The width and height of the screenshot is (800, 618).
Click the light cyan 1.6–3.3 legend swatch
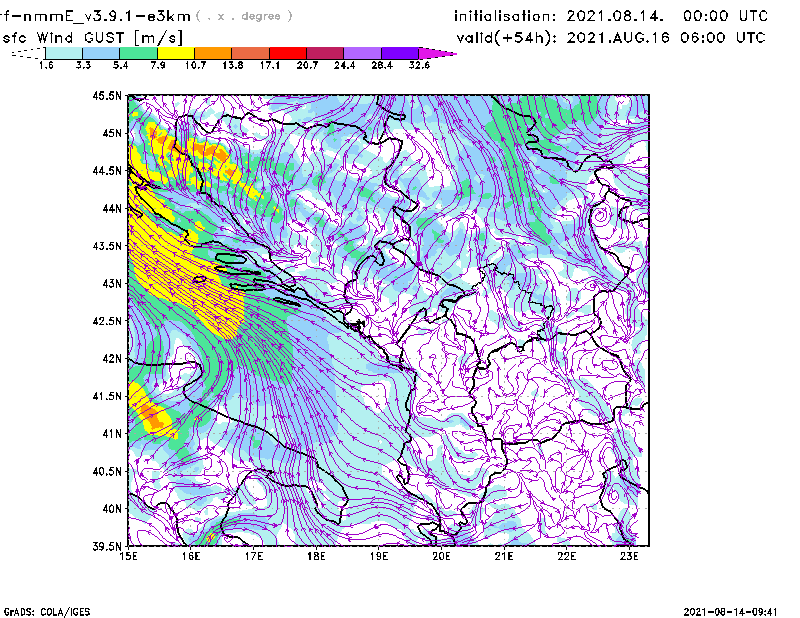(x=64, y=53)
